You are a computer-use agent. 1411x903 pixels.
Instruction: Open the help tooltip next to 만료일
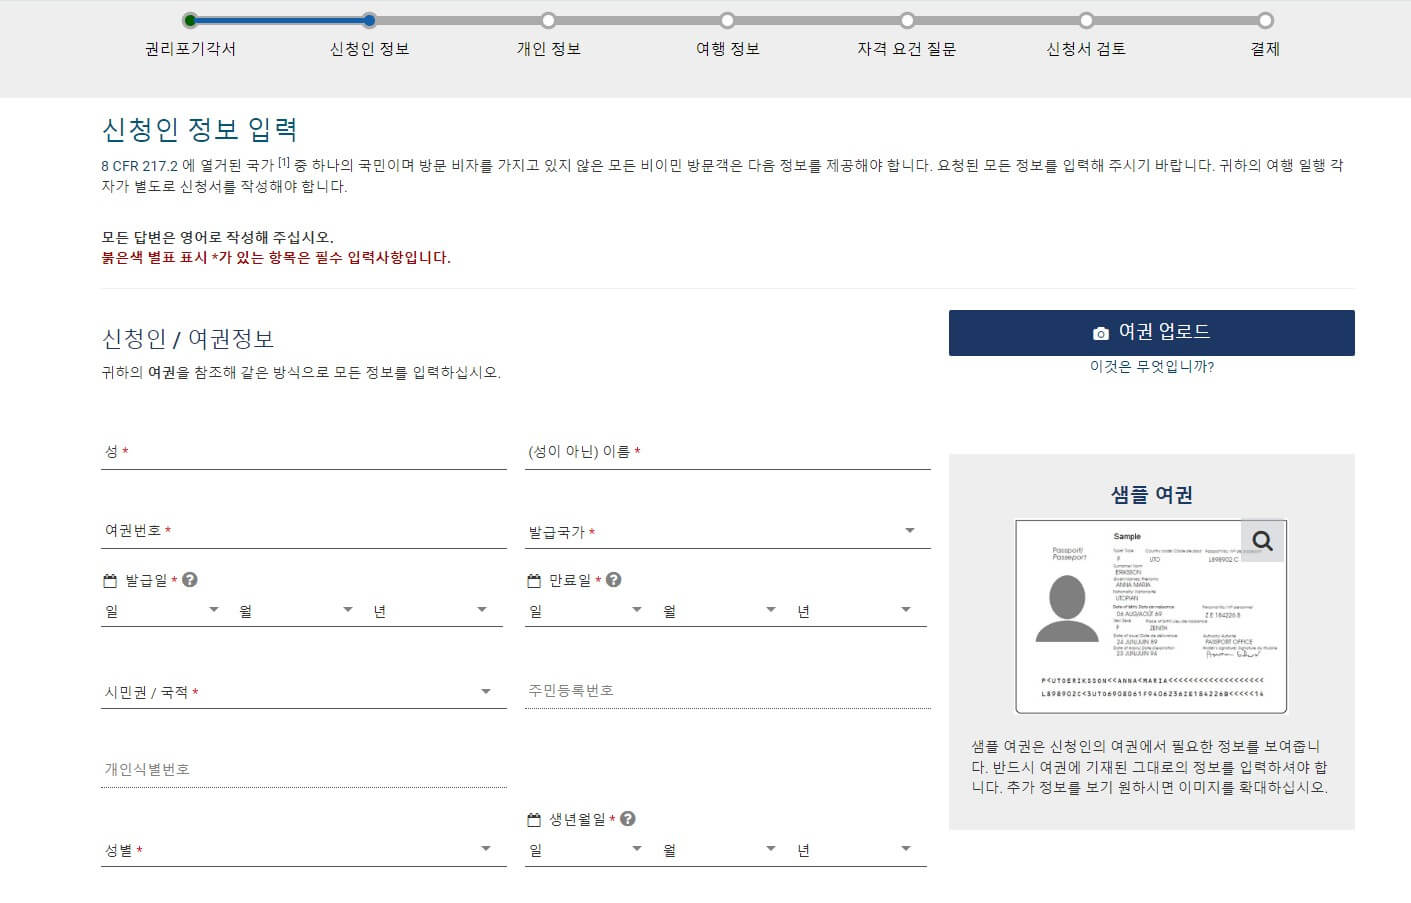coord(615,578)
